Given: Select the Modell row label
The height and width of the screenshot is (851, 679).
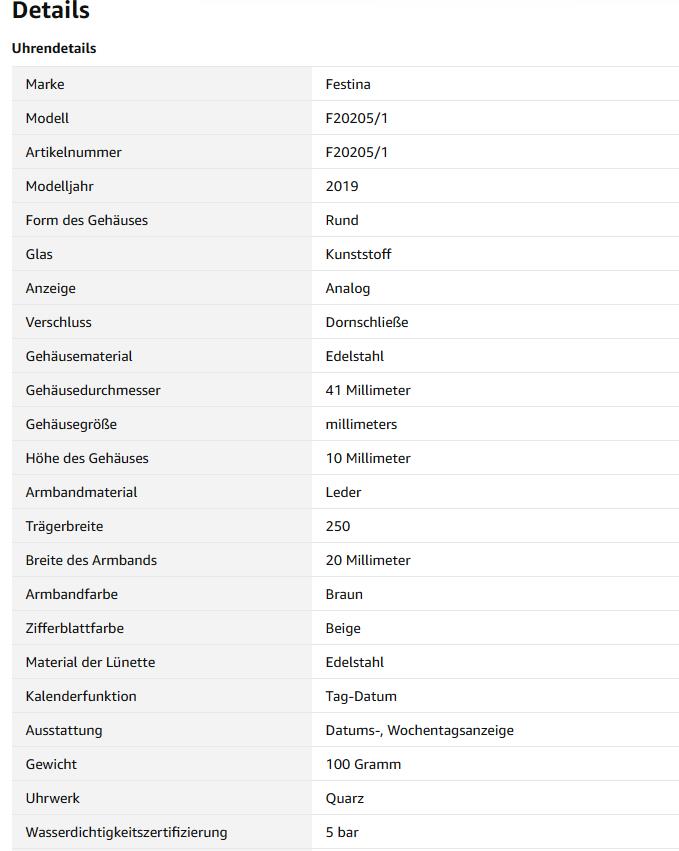Looking at the screenshot, I should point(47,118).
